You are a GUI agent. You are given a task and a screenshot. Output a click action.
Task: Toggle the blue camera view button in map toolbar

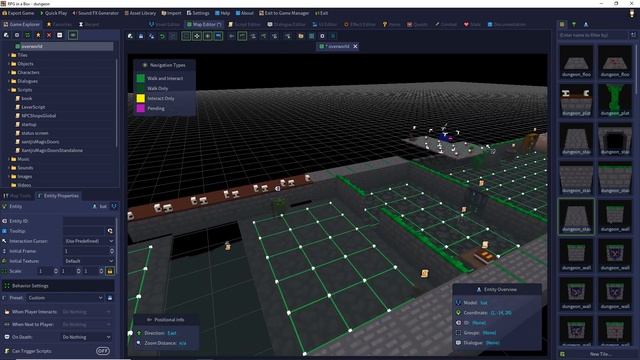[x=218, y=36]
